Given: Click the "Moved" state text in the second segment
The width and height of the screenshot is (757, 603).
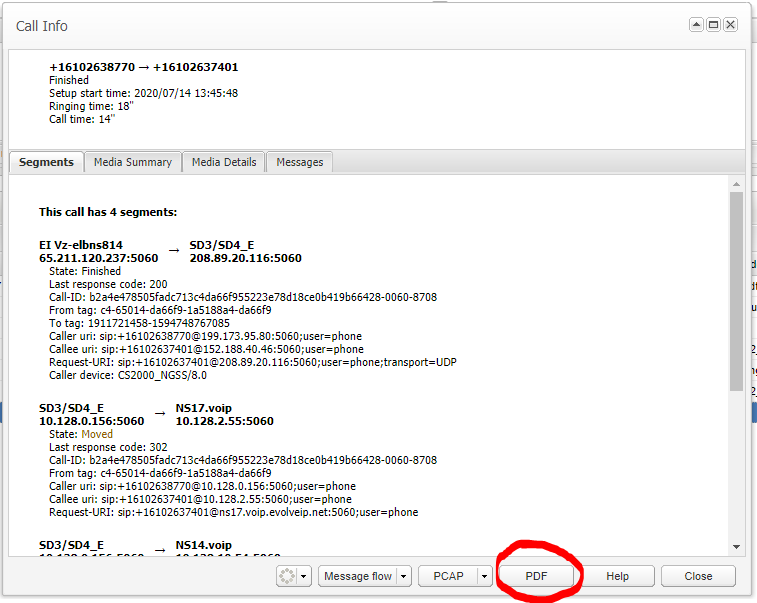Looking at the screenshot, I should (x=97, y=435).
